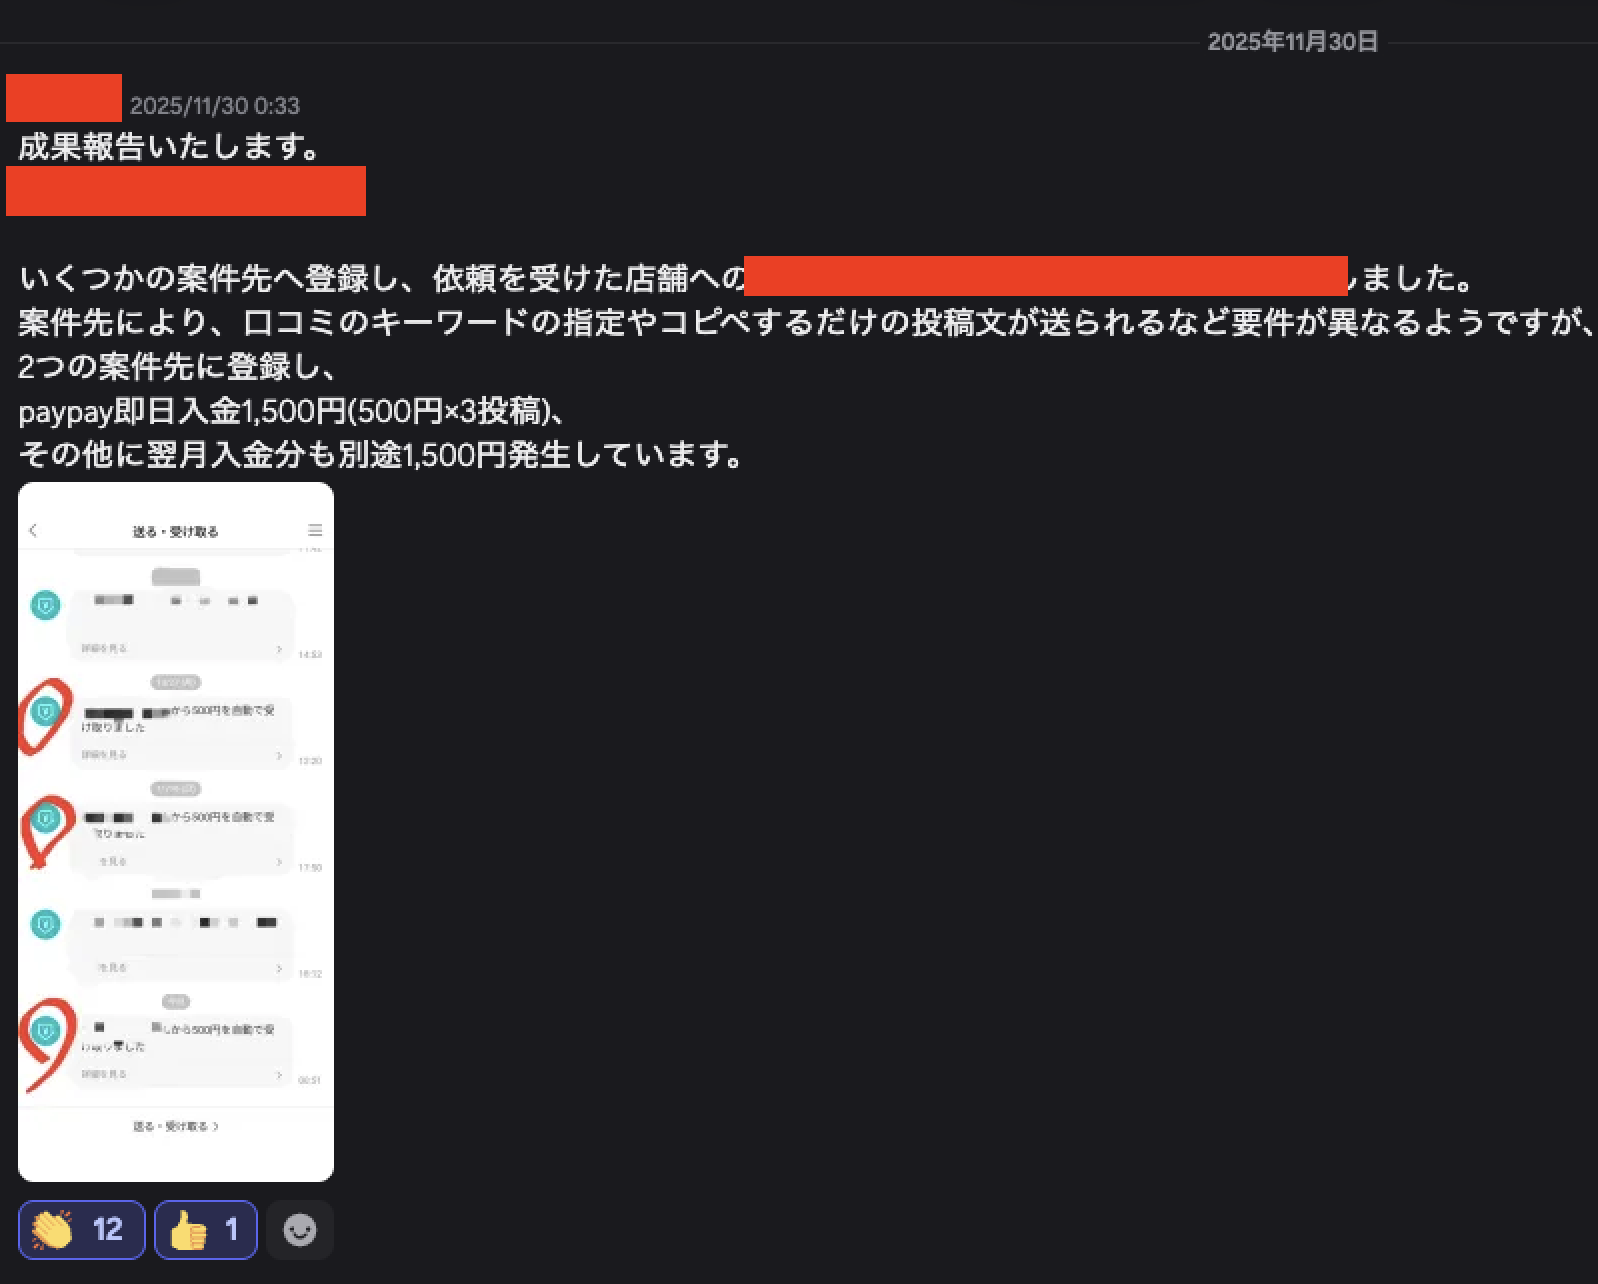Viewport: 1598px width, 1284px height.
Task: Open the hamburger menu in the payment screenshot
Action: pos(315,530)
